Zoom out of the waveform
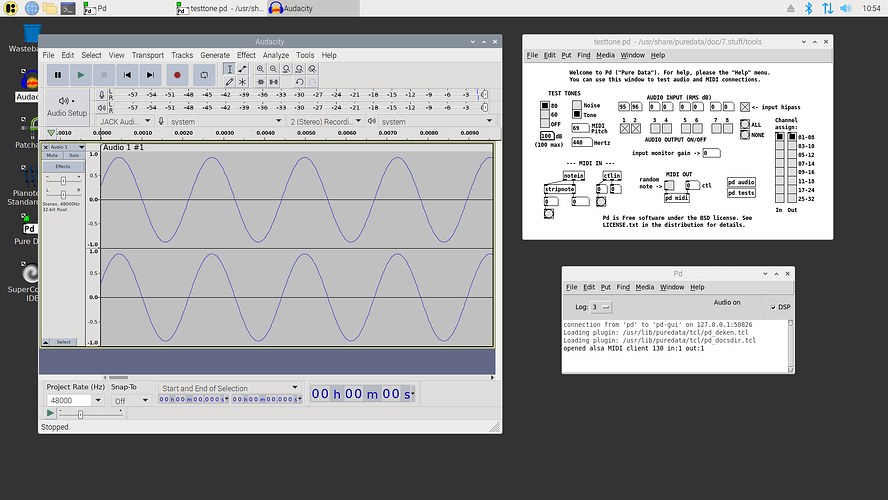The width and height of the screenshot is (888, 500). (273, 69)
